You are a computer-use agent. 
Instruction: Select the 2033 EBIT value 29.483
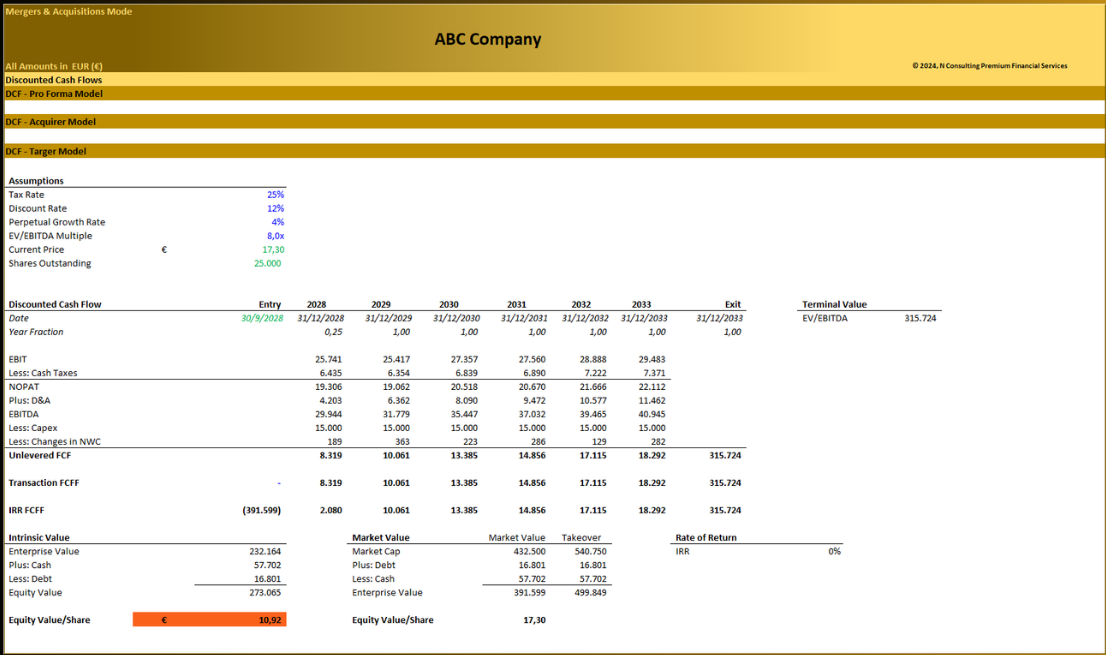(651, 360)
